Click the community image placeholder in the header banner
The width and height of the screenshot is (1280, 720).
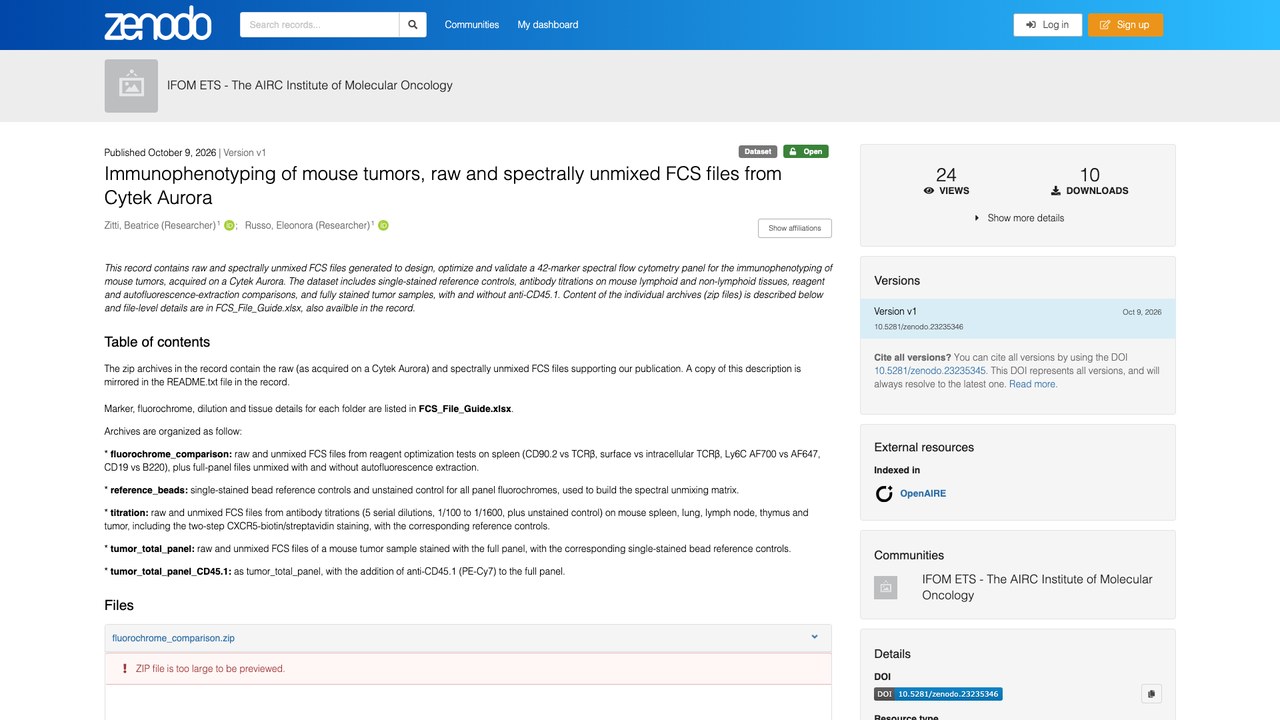131,86
